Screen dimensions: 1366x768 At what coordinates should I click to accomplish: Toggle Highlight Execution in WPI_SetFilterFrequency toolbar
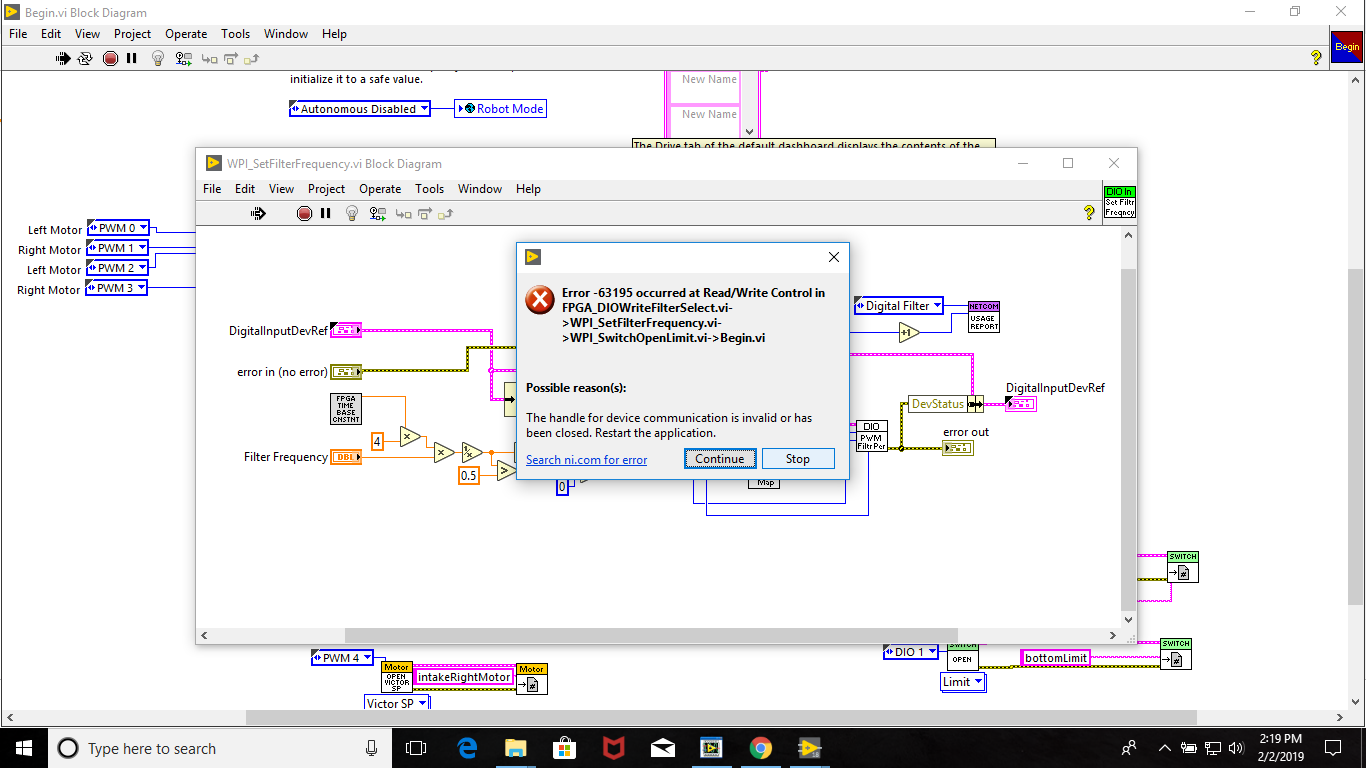click(x=351, y=213)
